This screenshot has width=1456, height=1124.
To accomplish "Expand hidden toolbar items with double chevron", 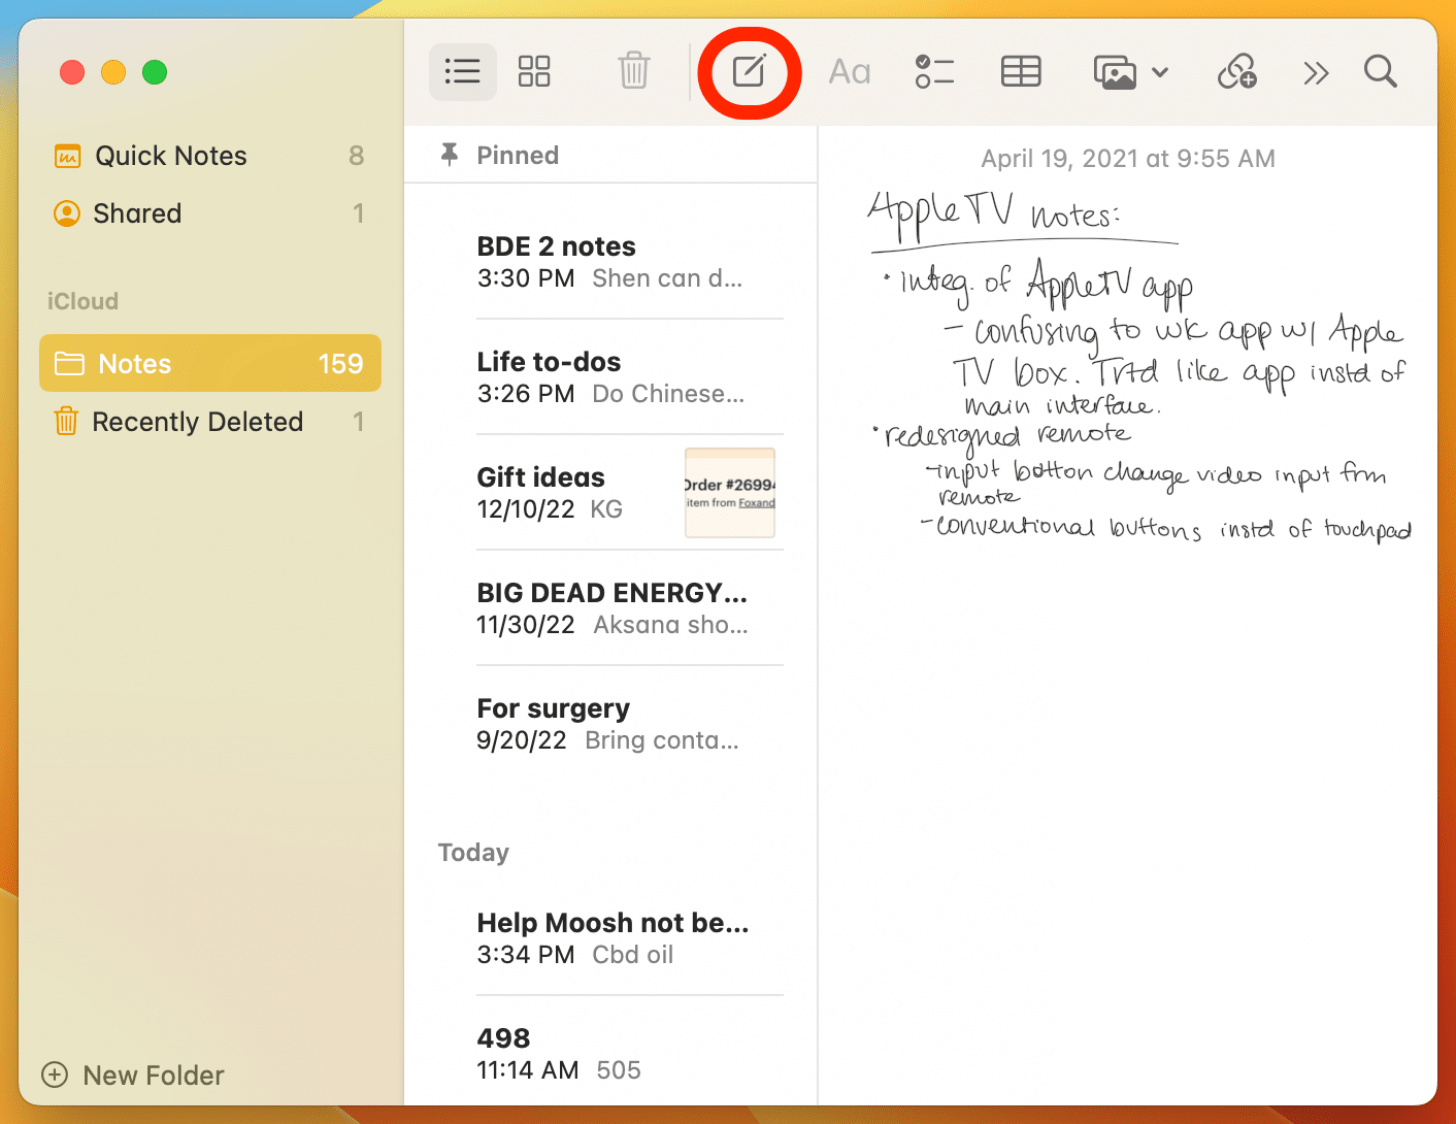I will click(1315, 71).
